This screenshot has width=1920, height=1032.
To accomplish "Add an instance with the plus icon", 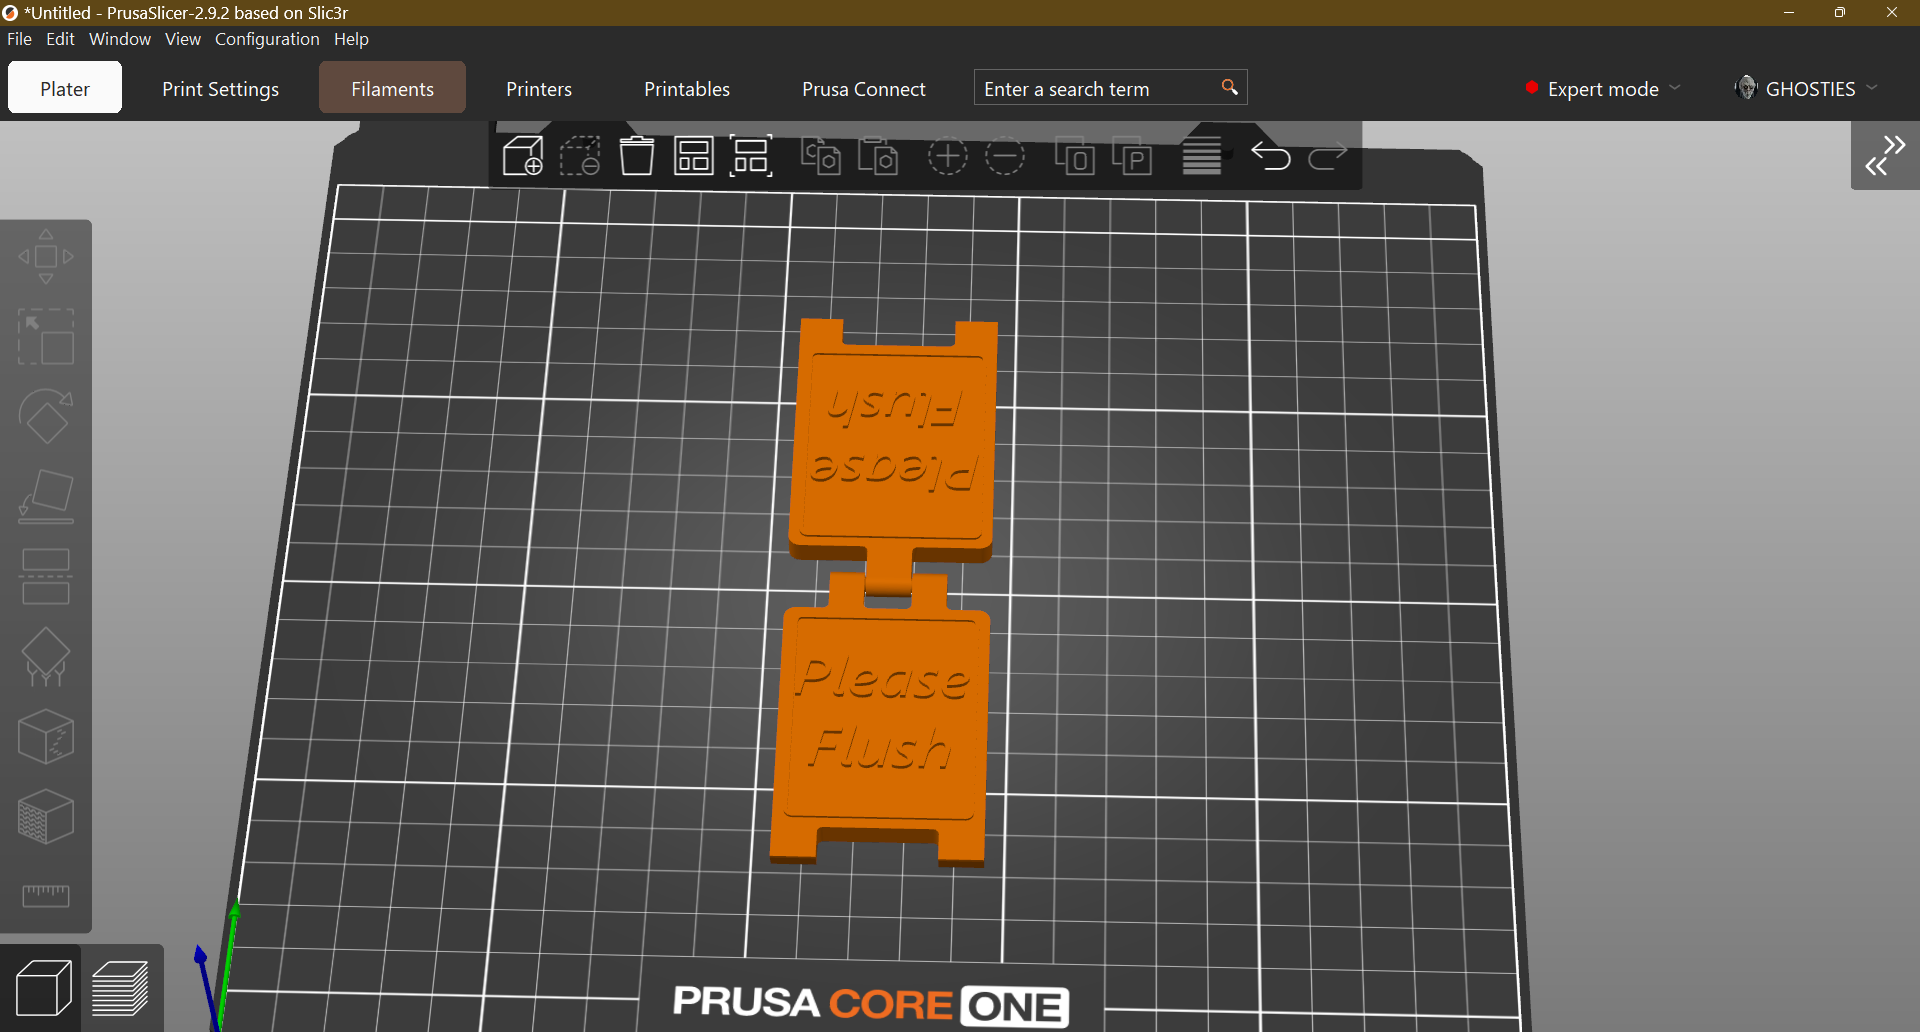I will 947,156.
